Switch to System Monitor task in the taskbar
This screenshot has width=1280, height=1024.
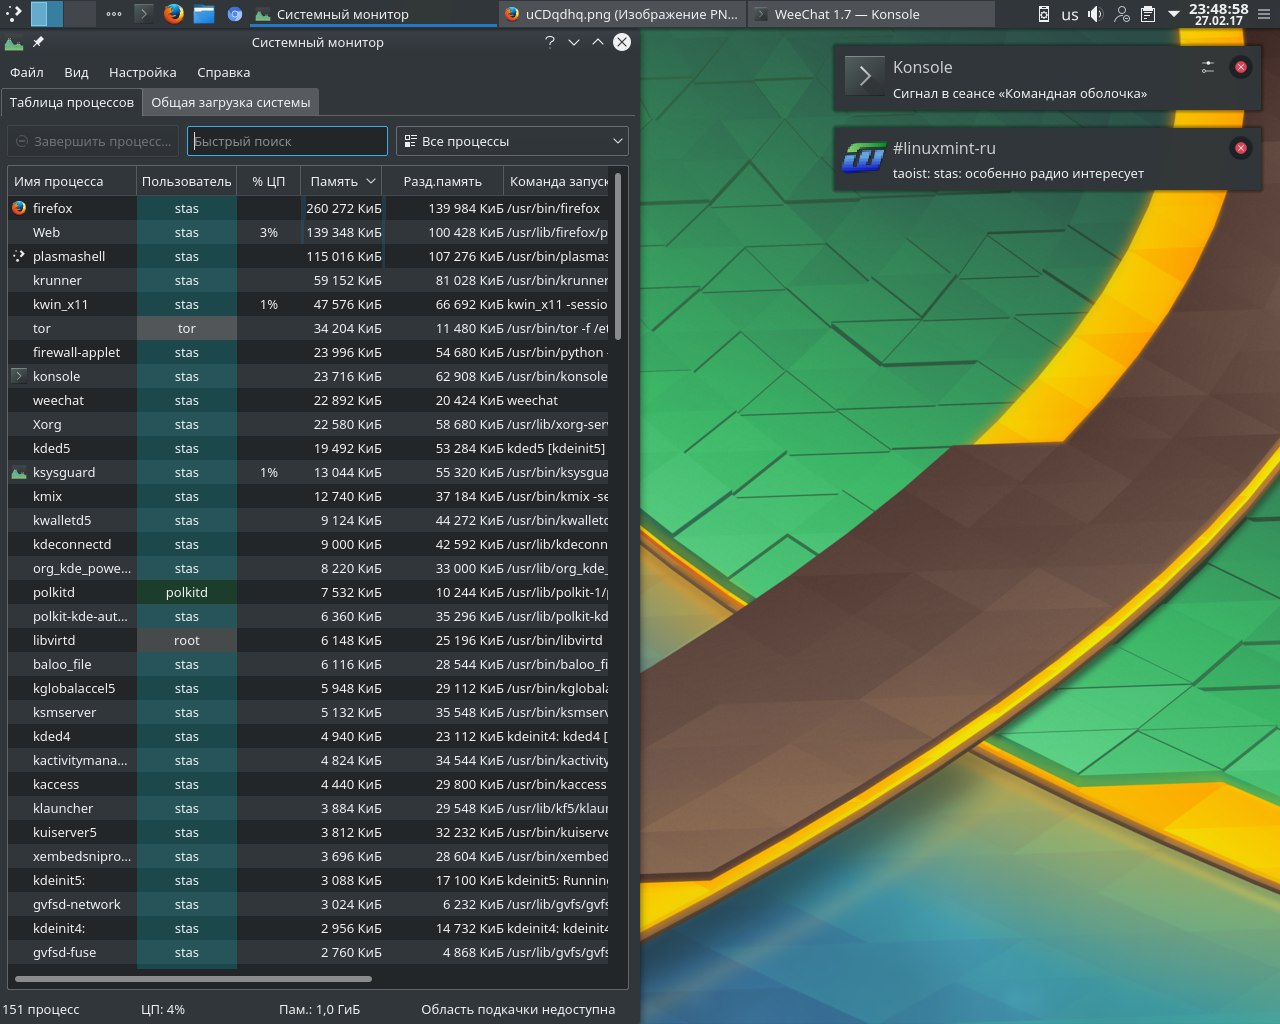[372, 14]
